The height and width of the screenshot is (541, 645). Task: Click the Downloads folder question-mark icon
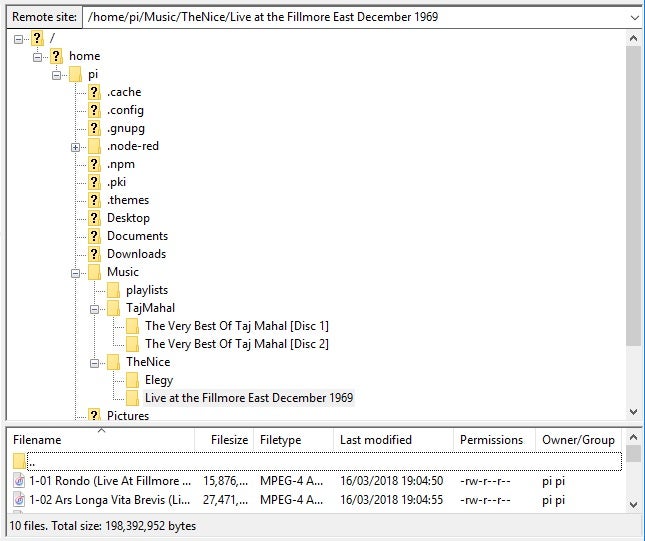click(x=94, y=254)
